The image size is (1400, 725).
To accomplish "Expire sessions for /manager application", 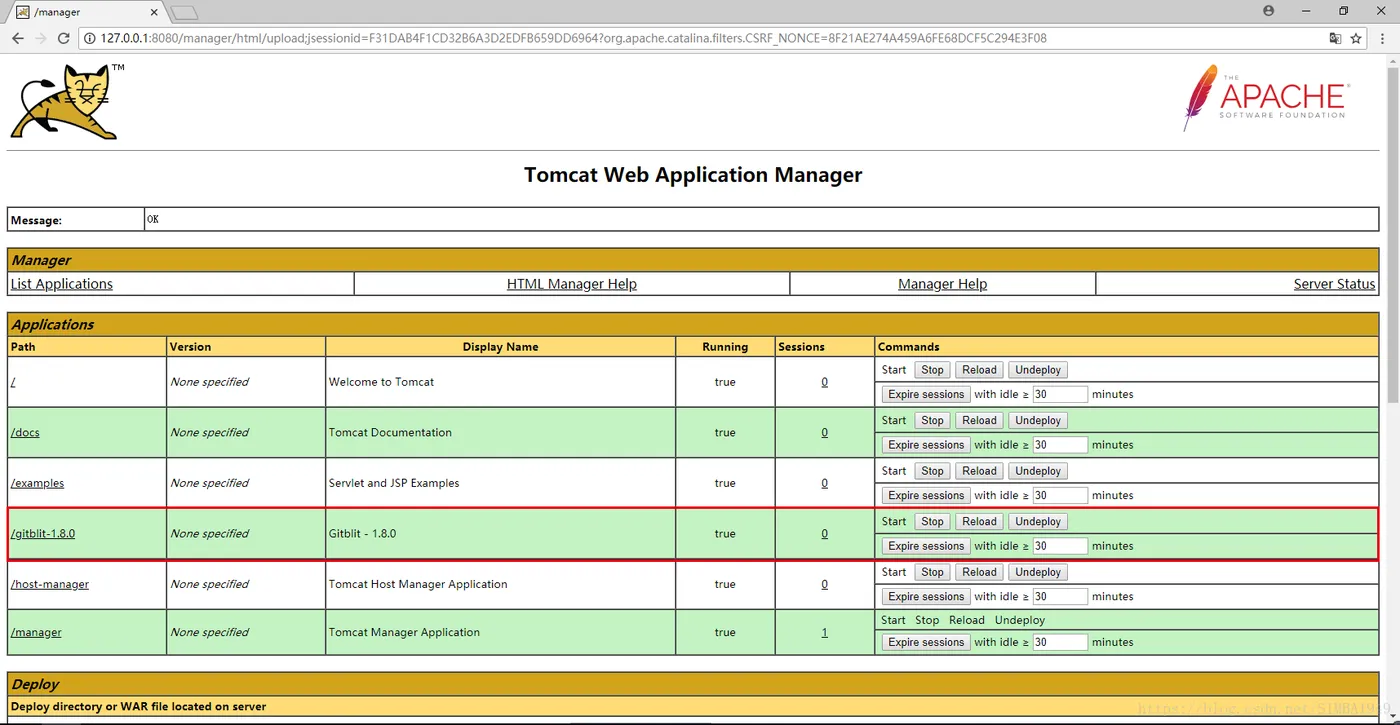I will pos(926,643).
